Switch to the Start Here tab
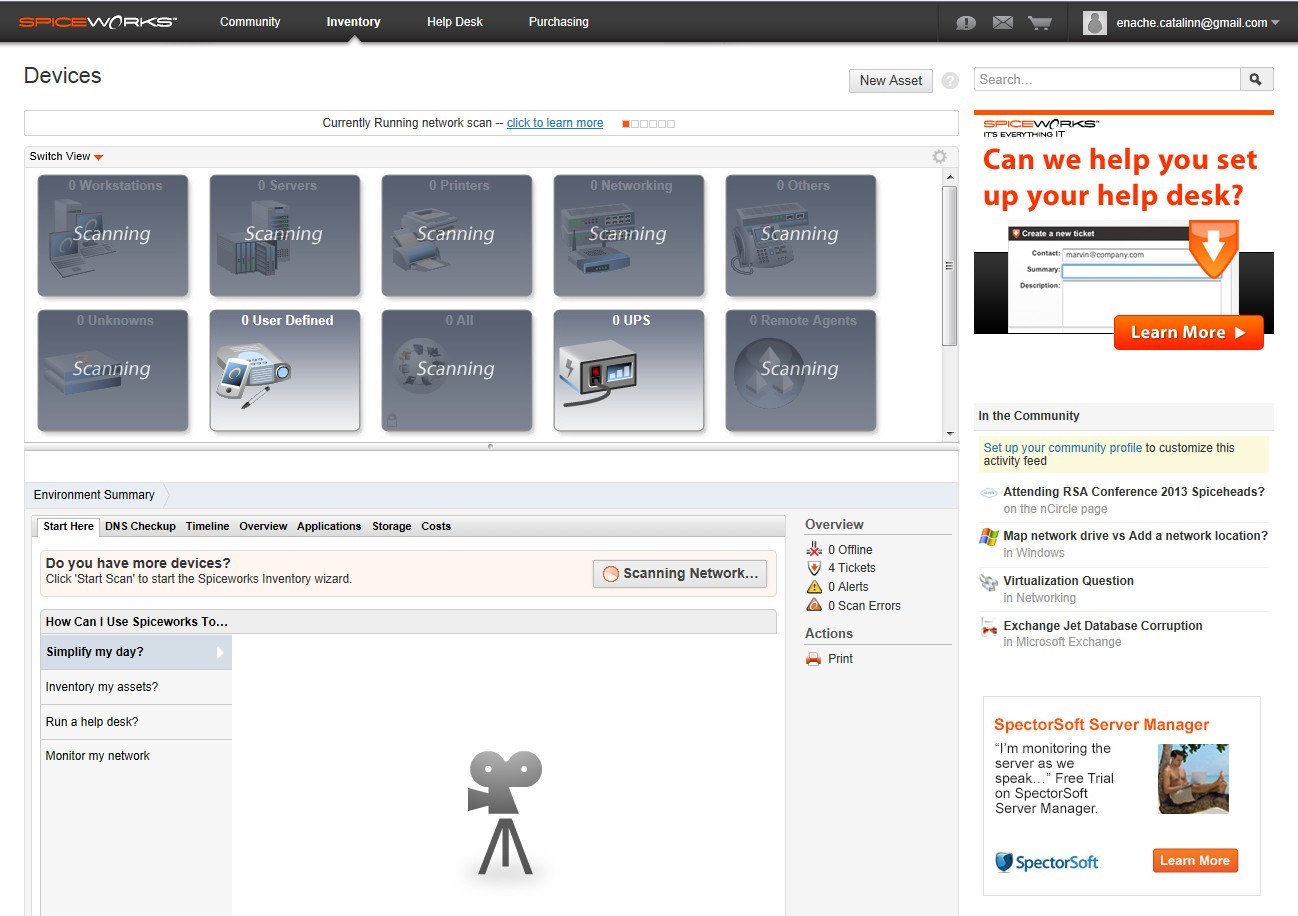 coord(69,526)
